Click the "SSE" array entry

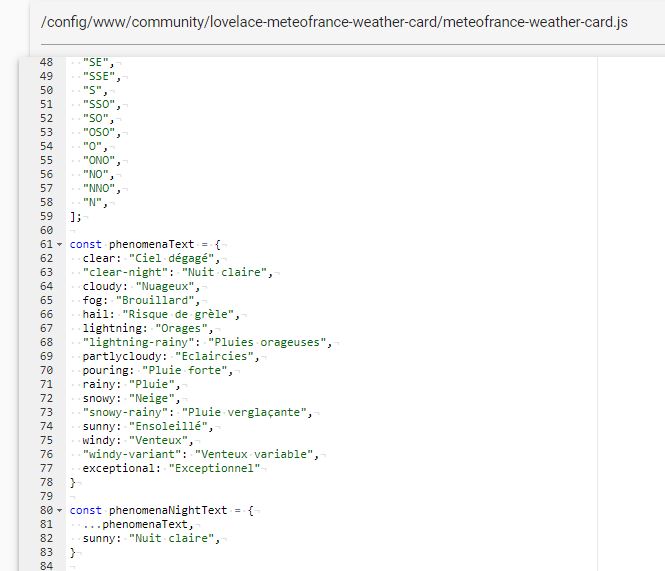click(x=99, y=76)
